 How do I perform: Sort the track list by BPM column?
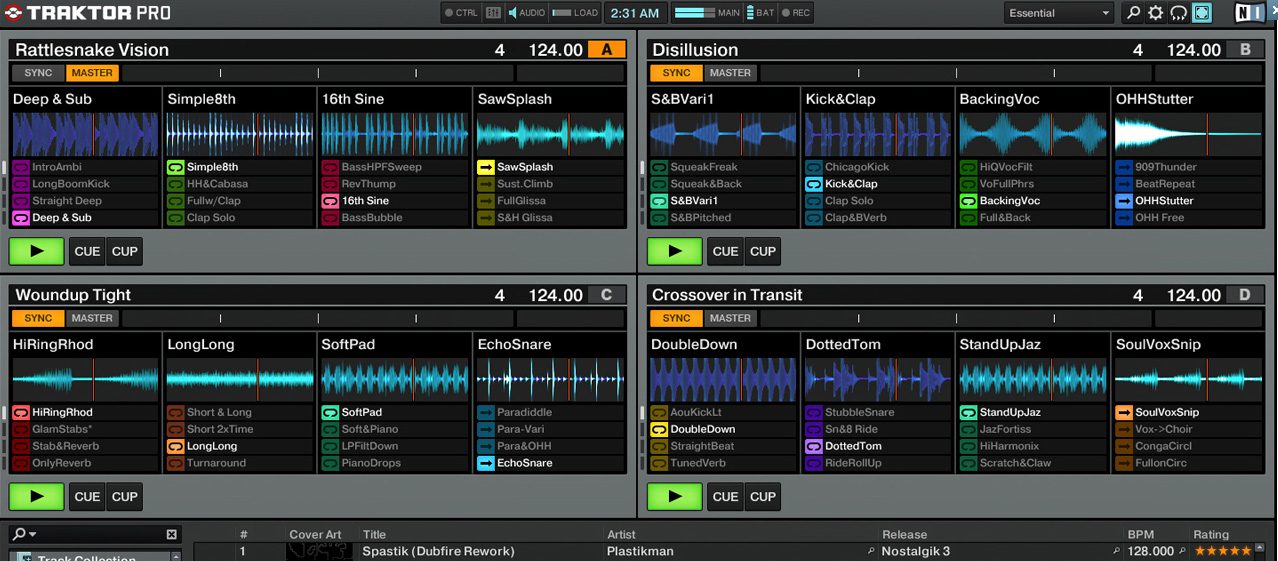[x=1140, y=535]
